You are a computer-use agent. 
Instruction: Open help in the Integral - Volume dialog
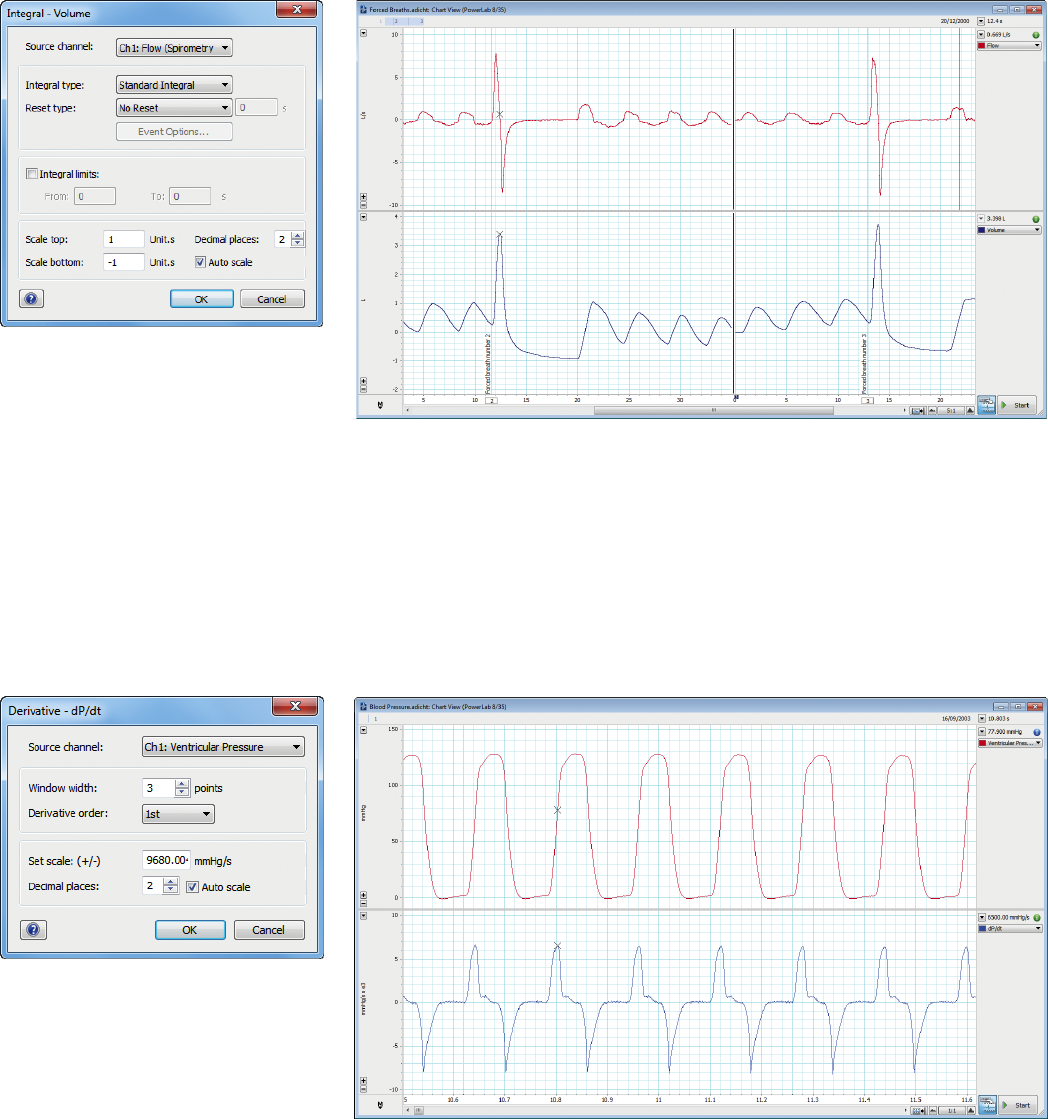pyautogui.click(x=31, y=298)
